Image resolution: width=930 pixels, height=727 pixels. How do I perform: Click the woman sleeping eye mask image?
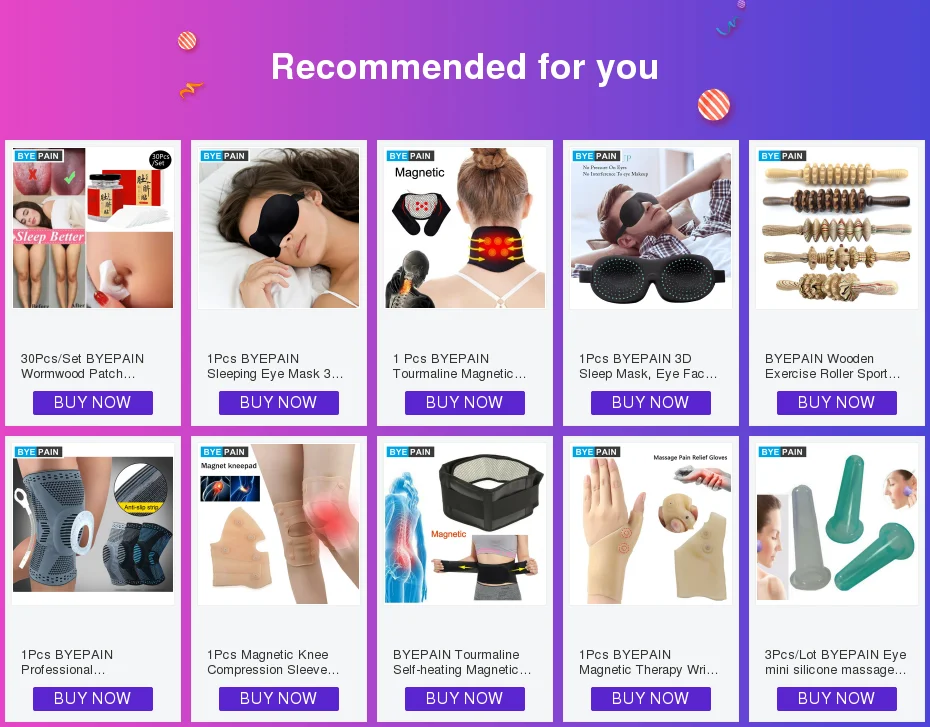[x=279, y=228]
